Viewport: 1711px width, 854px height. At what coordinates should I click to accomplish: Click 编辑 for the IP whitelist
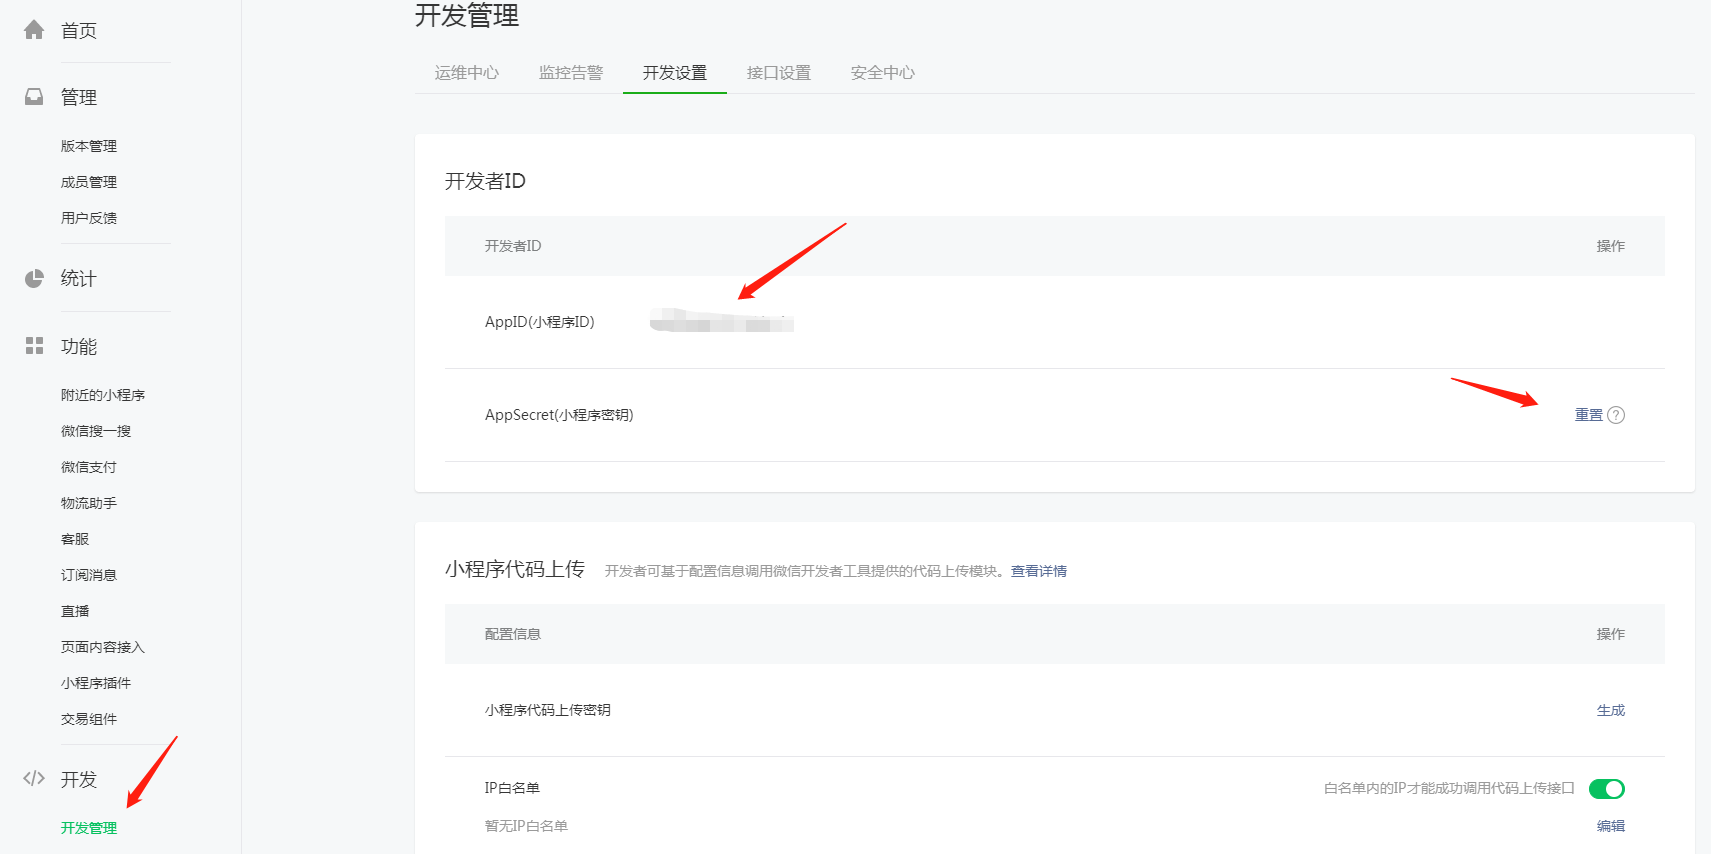tap(1611, 826)
